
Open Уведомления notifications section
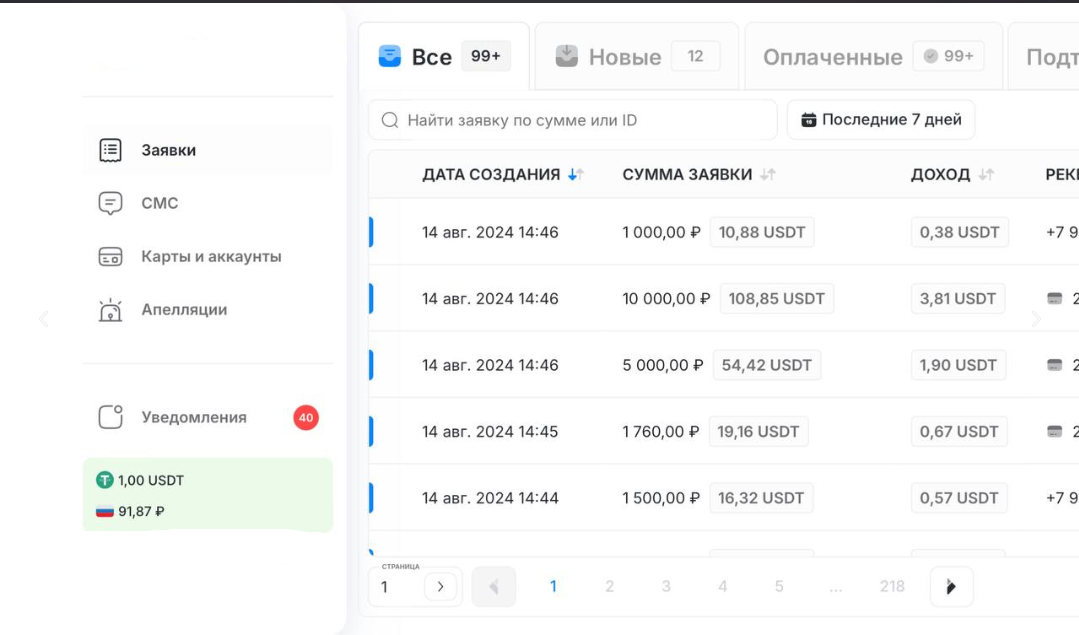(208, 417)
